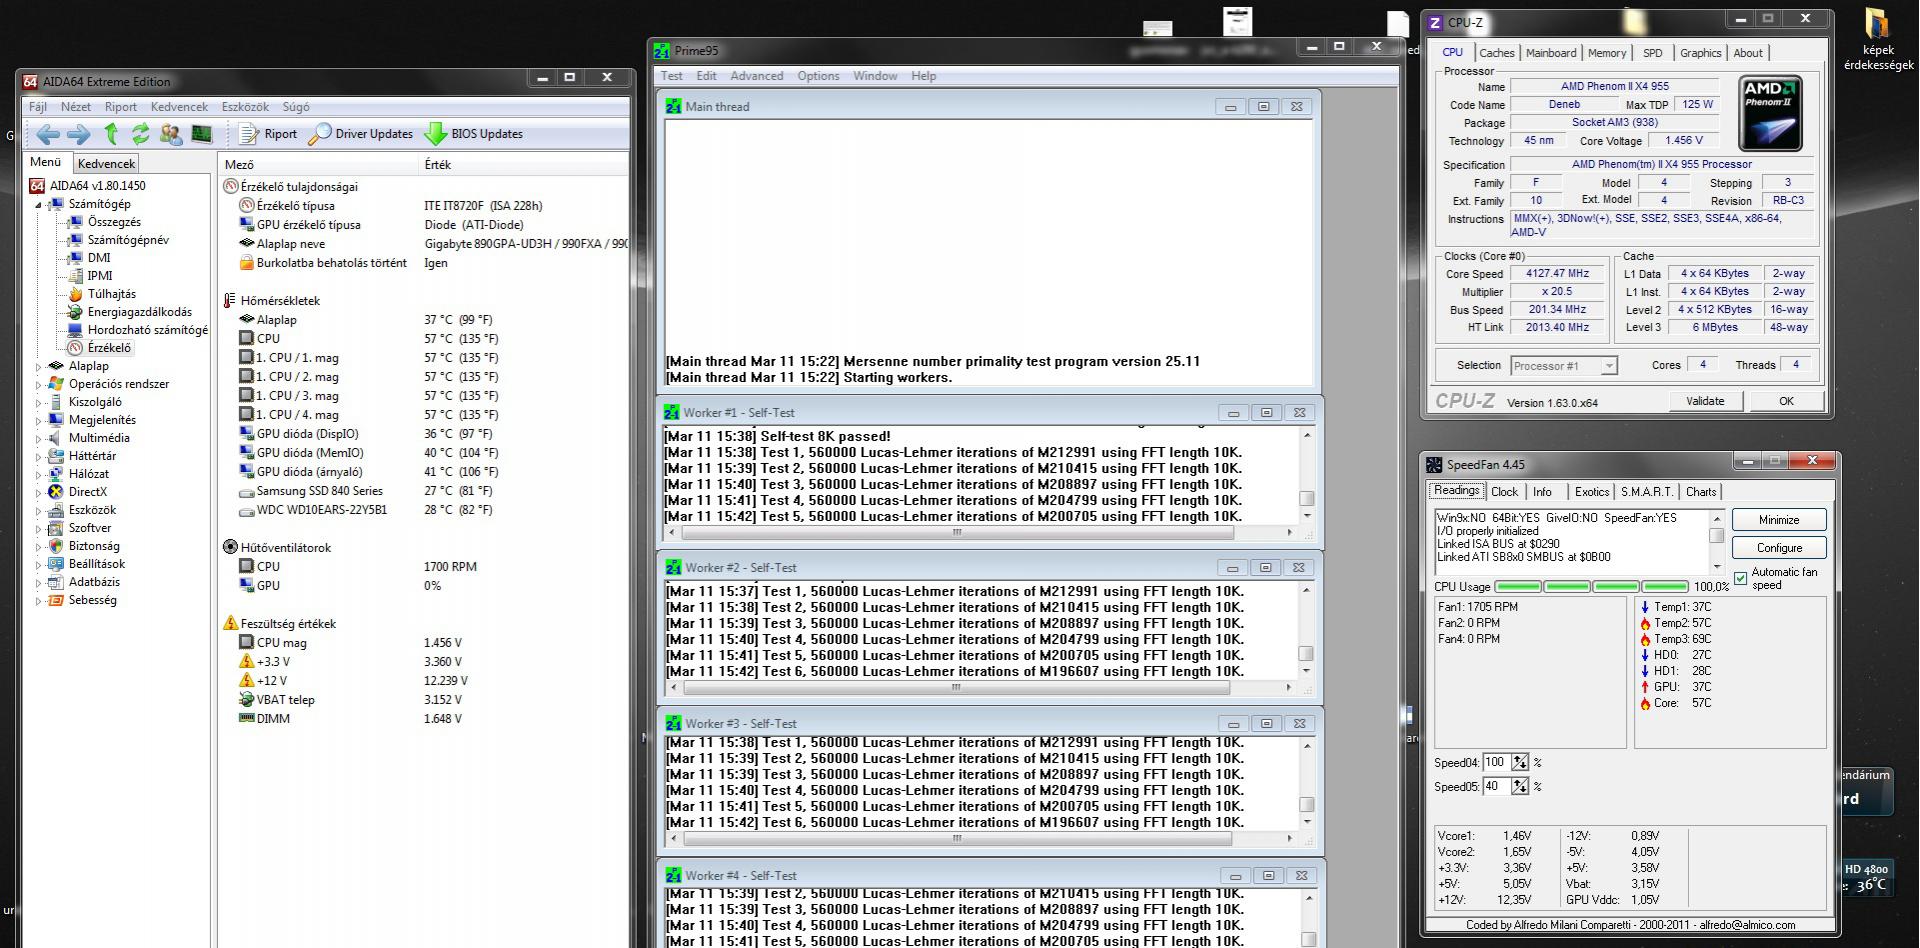Click the Speed05 value field

pos(1497,787)
